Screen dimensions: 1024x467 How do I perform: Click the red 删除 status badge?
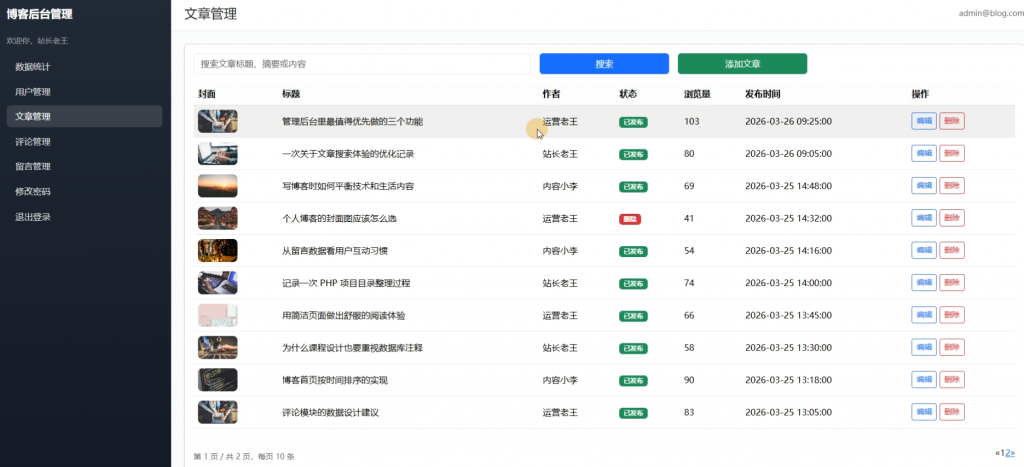click(630, 219)
